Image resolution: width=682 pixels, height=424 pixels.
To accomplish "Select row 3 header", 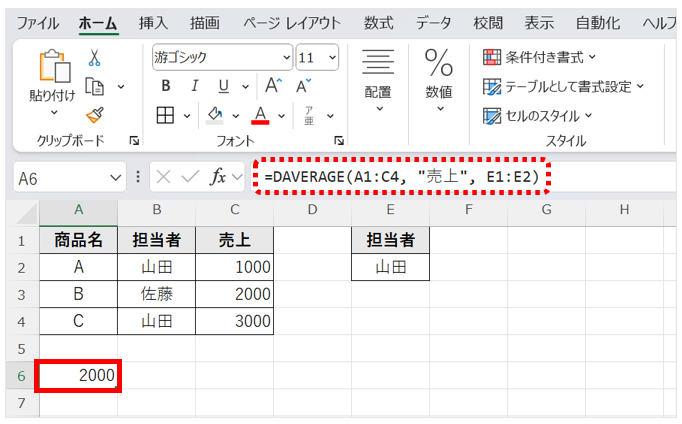I will coord(21,294).
